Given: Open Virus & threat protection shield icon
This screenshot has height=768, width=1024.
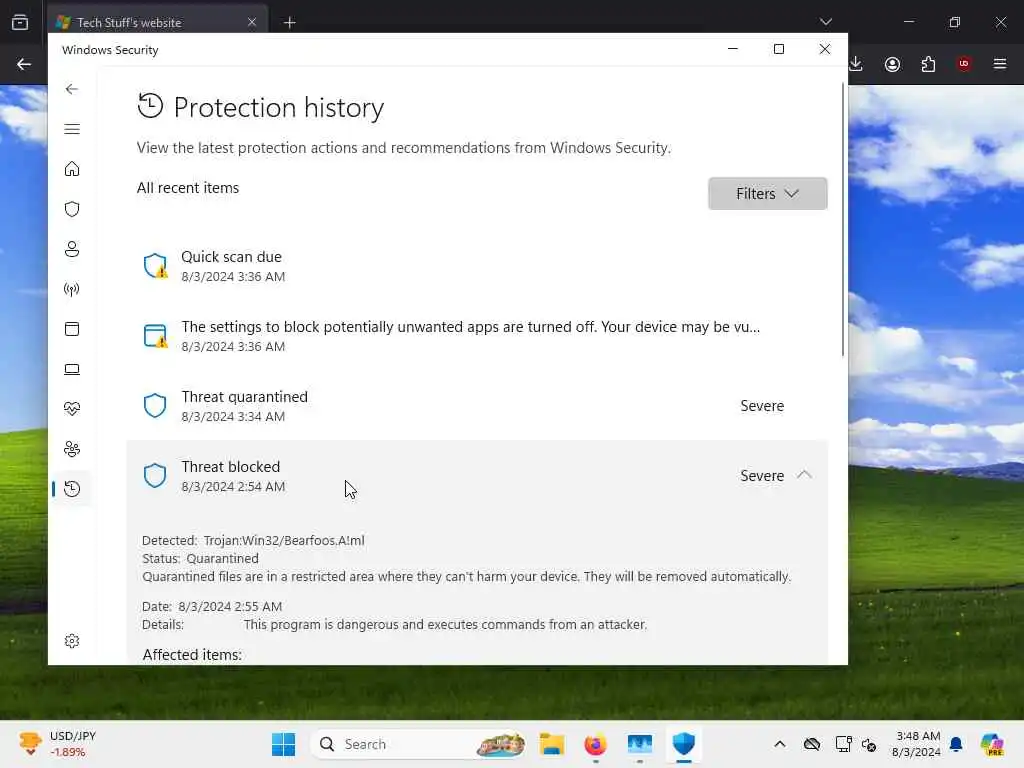Looking at the screenshot, I should click(72, 209).
